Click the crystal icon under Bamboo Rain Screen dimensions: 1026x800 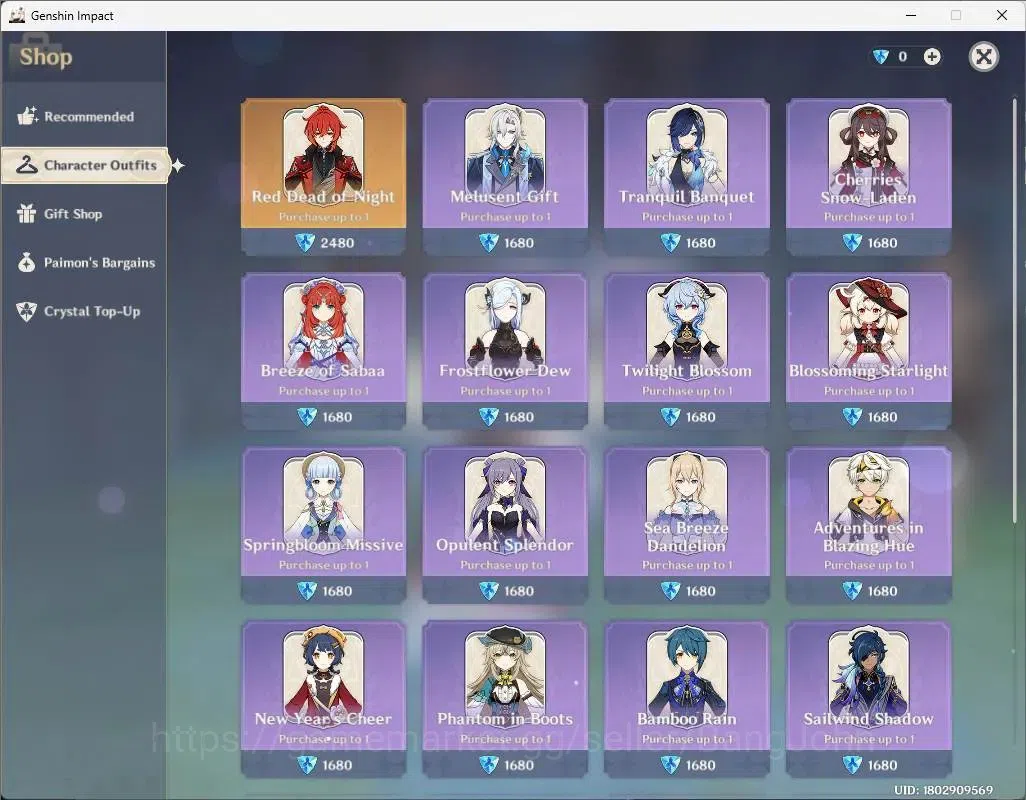(671, 765)
